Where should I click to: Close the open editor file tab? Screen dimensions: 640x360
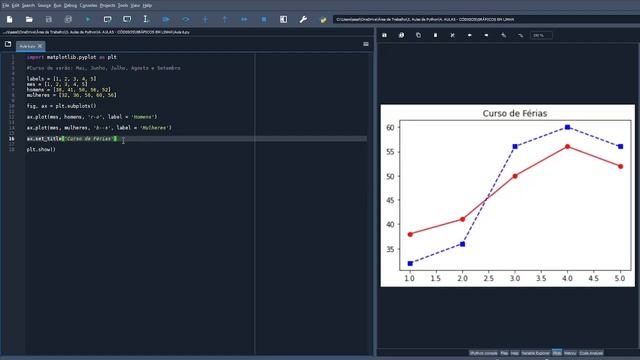(x=40, y=46)
